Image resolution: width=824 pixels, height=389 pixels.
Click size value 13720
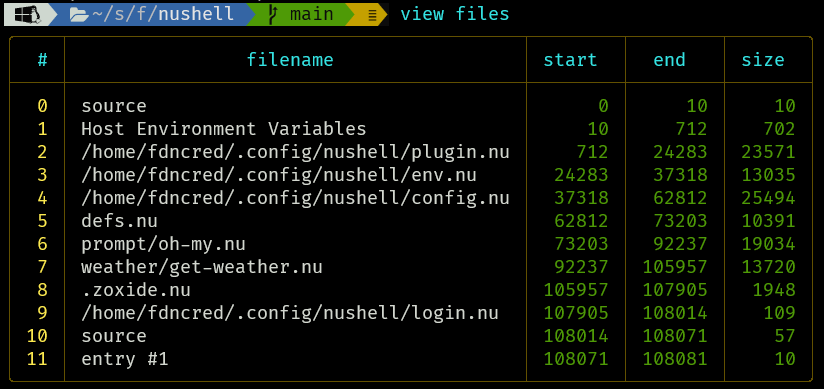(768, 267)
